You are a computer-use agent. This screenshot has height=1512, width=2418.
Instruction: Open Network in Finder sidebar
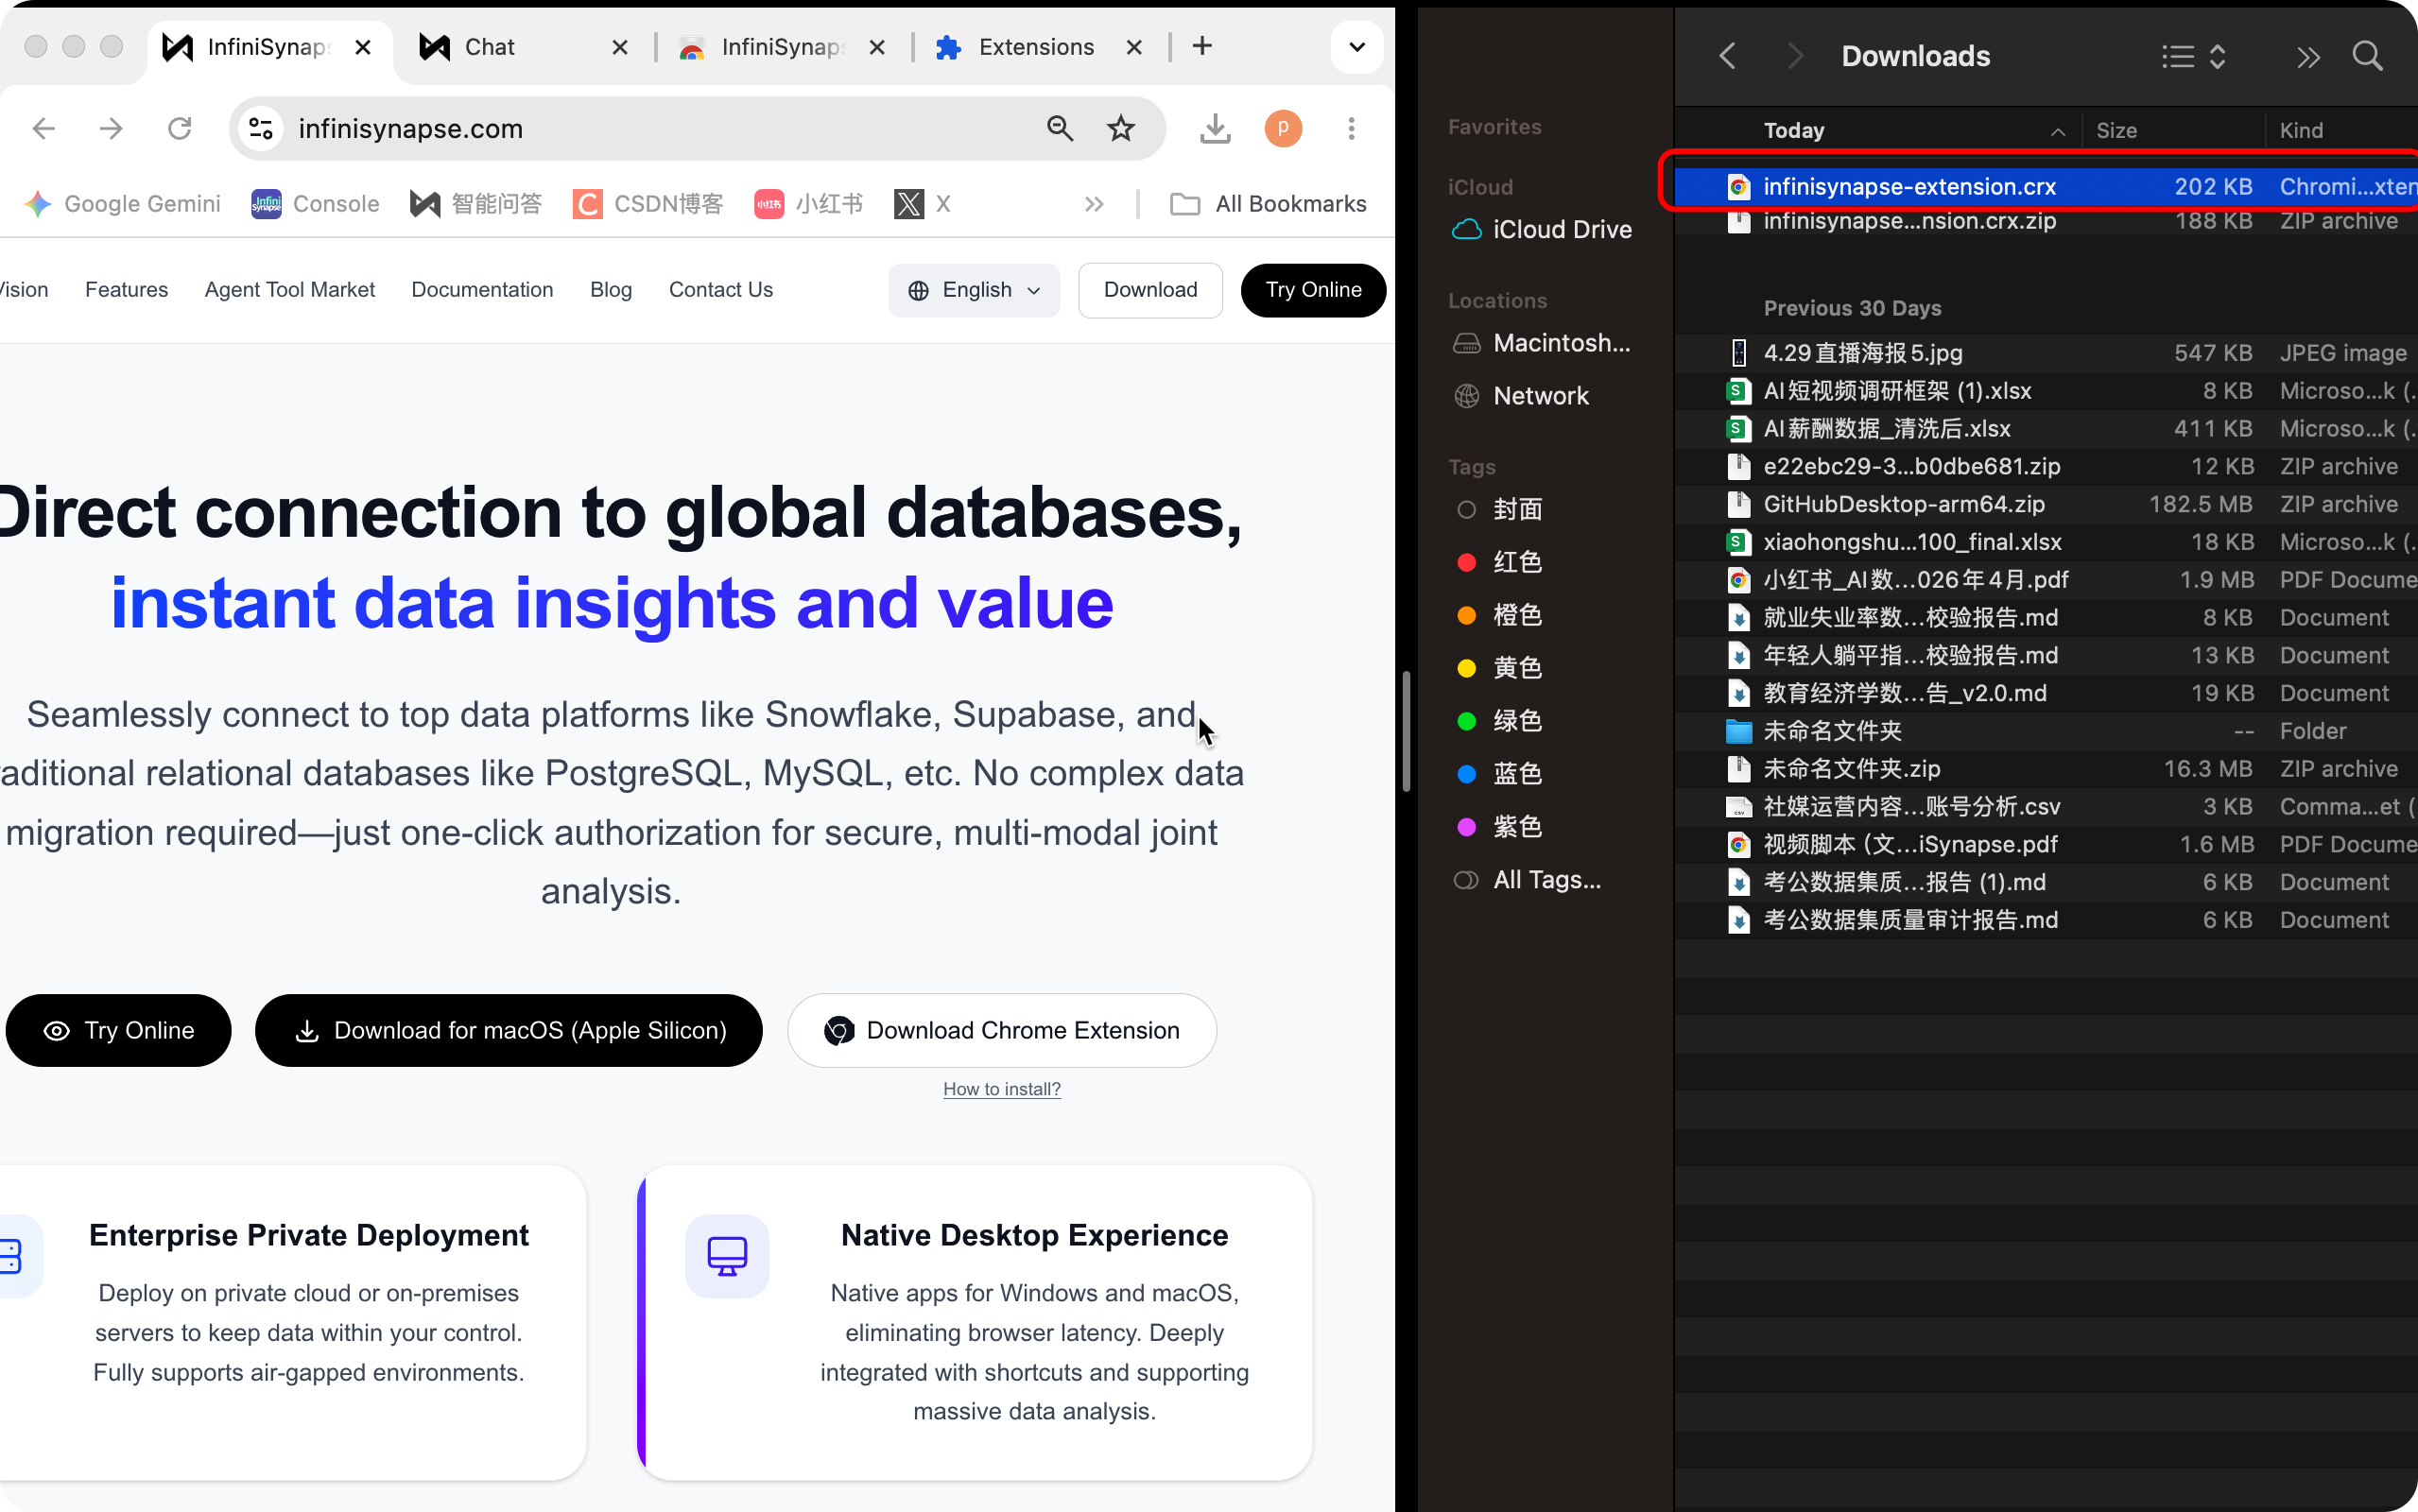click(1520, 396)
